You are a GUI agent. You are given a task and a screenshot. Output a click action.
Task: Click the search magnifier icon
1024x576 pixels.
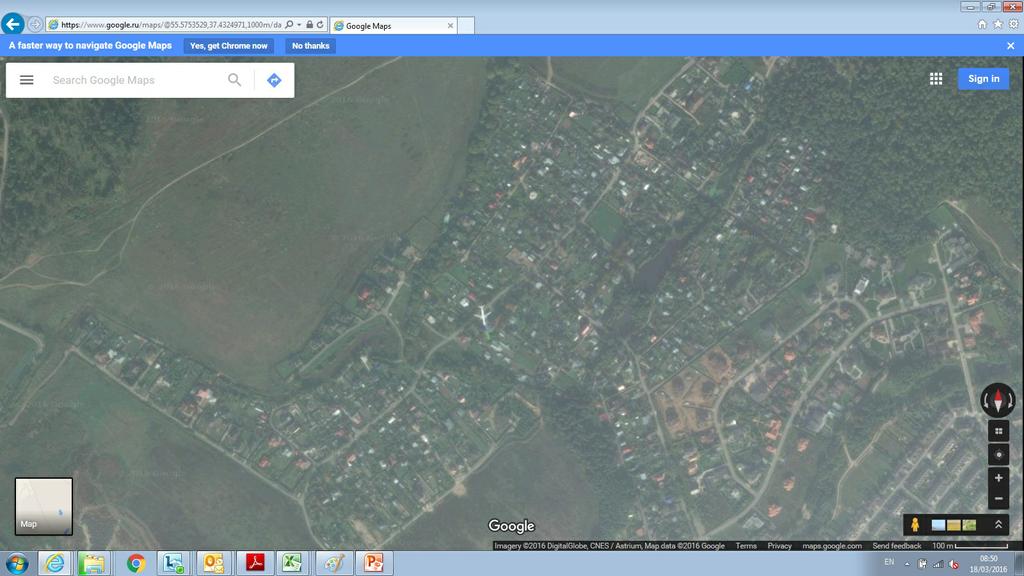point(235,80)
